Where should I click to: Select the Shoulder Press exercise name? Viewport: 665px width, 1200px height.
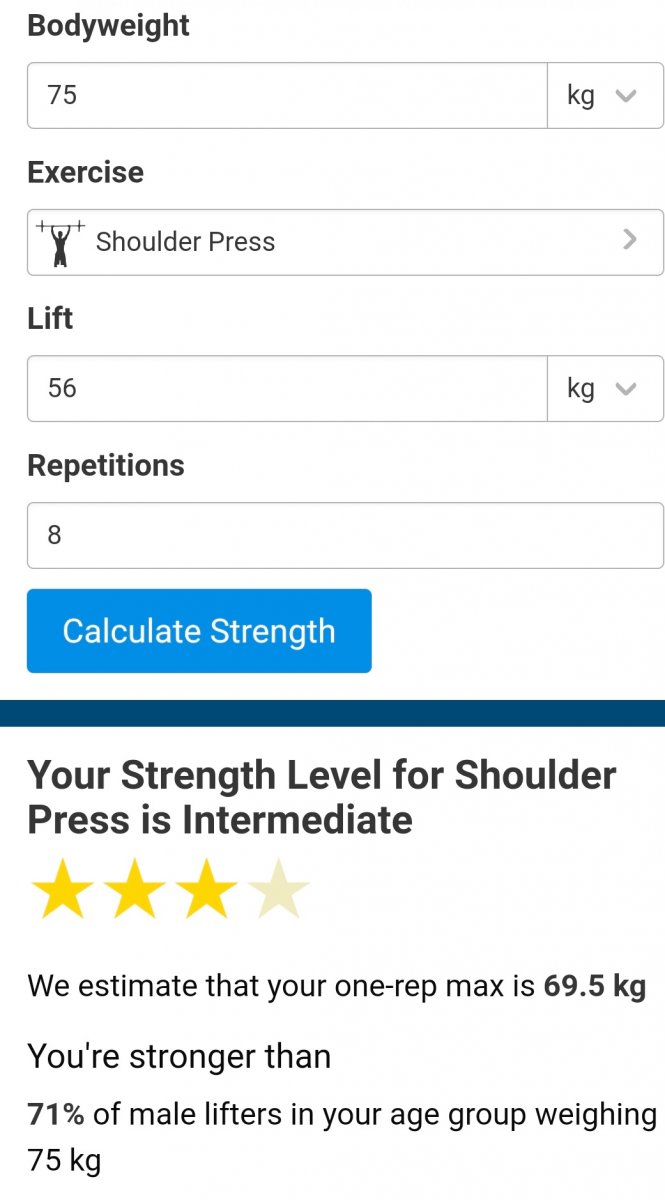pyautogui.click(x=185, y=242)
